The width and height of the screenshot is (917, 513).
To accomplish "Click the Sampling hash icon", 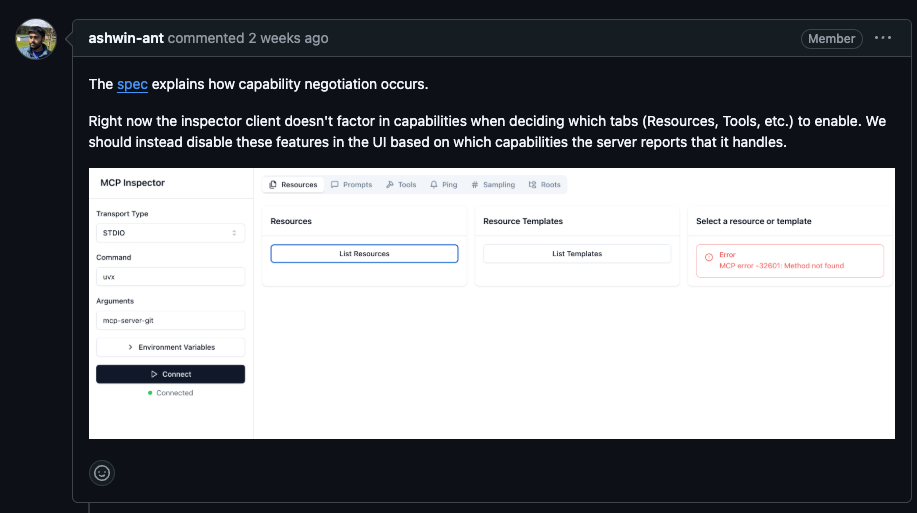I will tap(475, 185).
